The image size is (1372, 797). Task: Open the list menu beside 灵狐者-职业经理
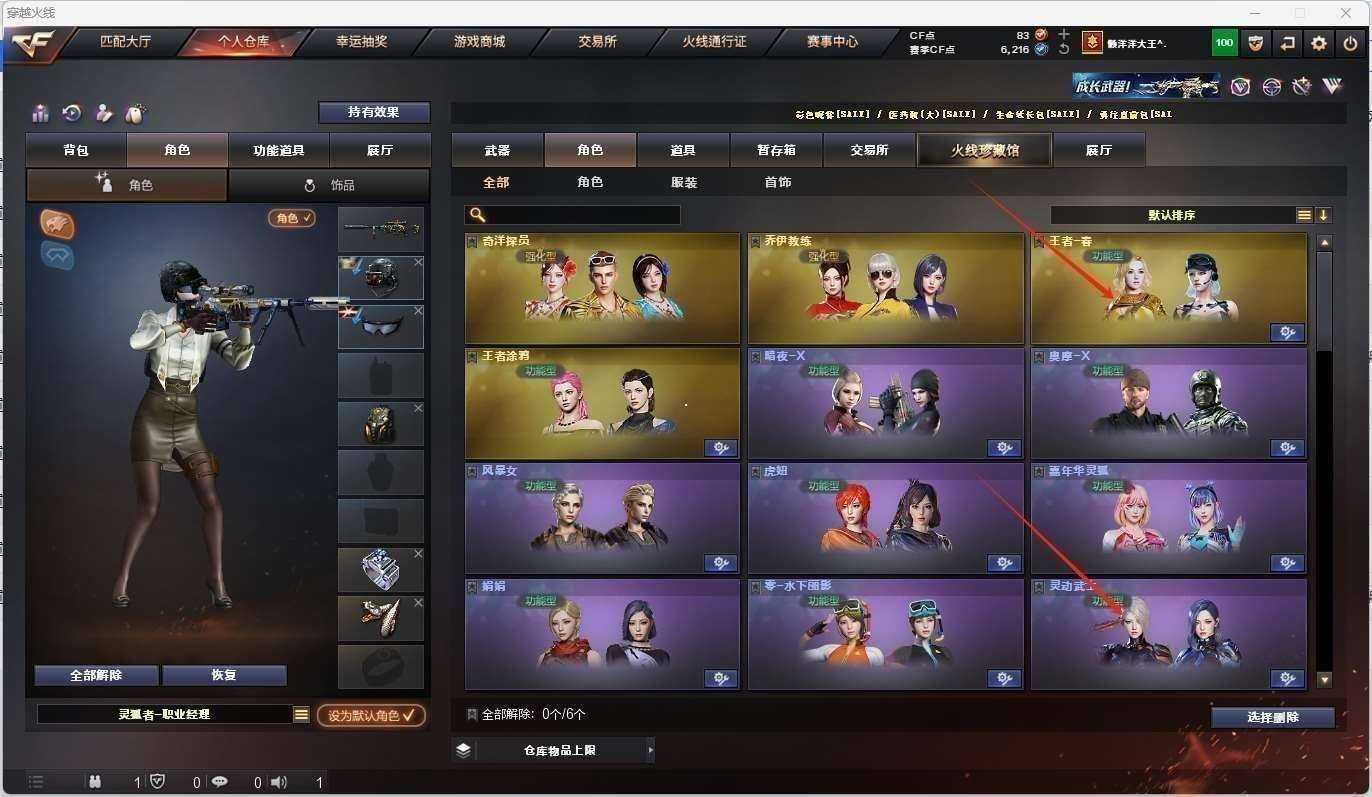(x=301, y=714)
